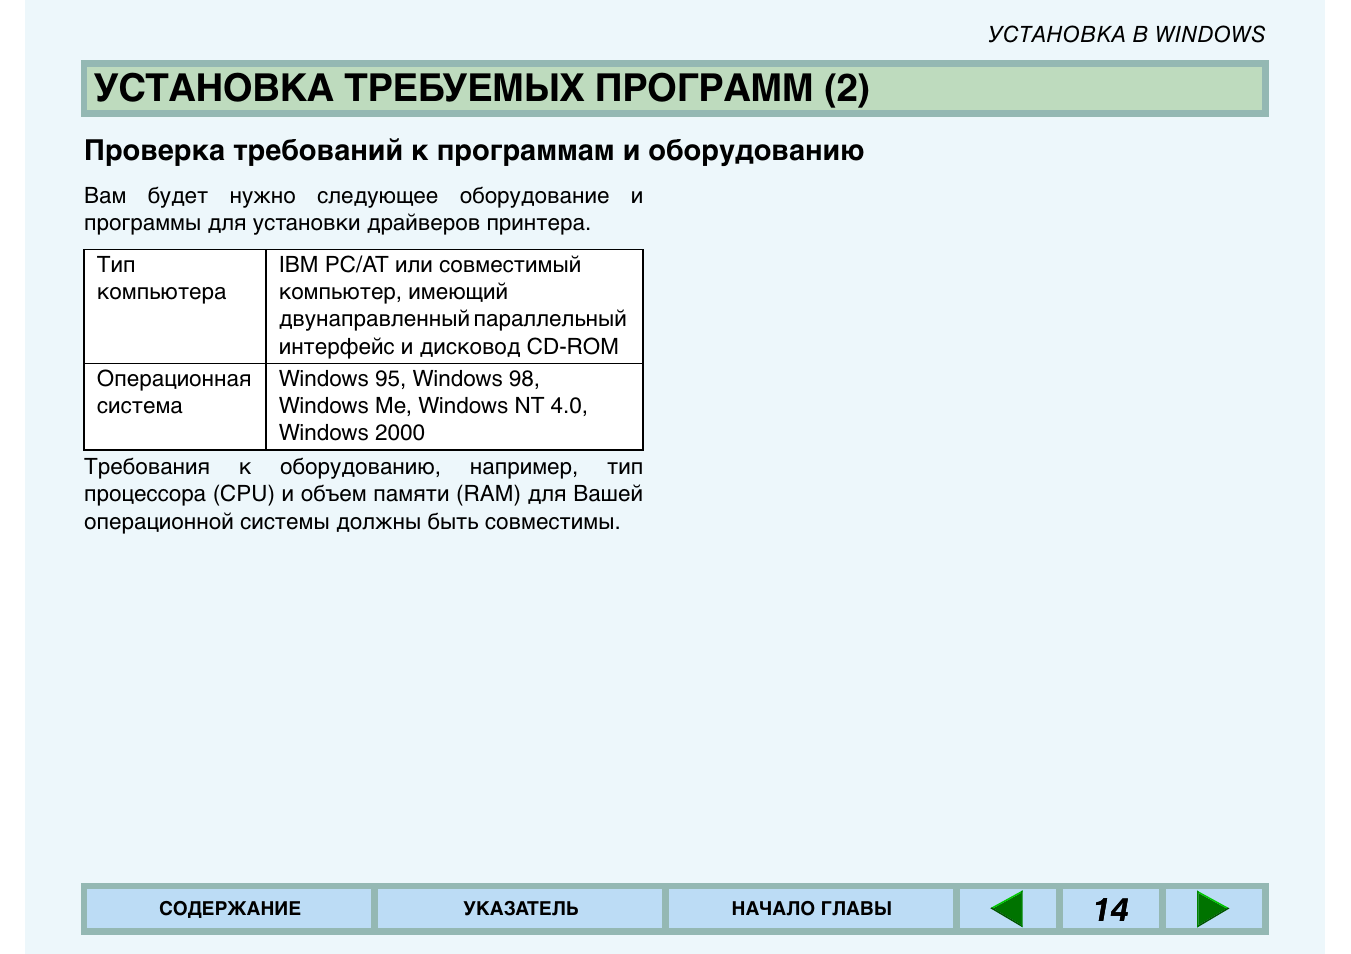This screenshot has height=954, width=1351.
Task: Click the Windows 2000 text in the table
Action: tap(351, 433)
